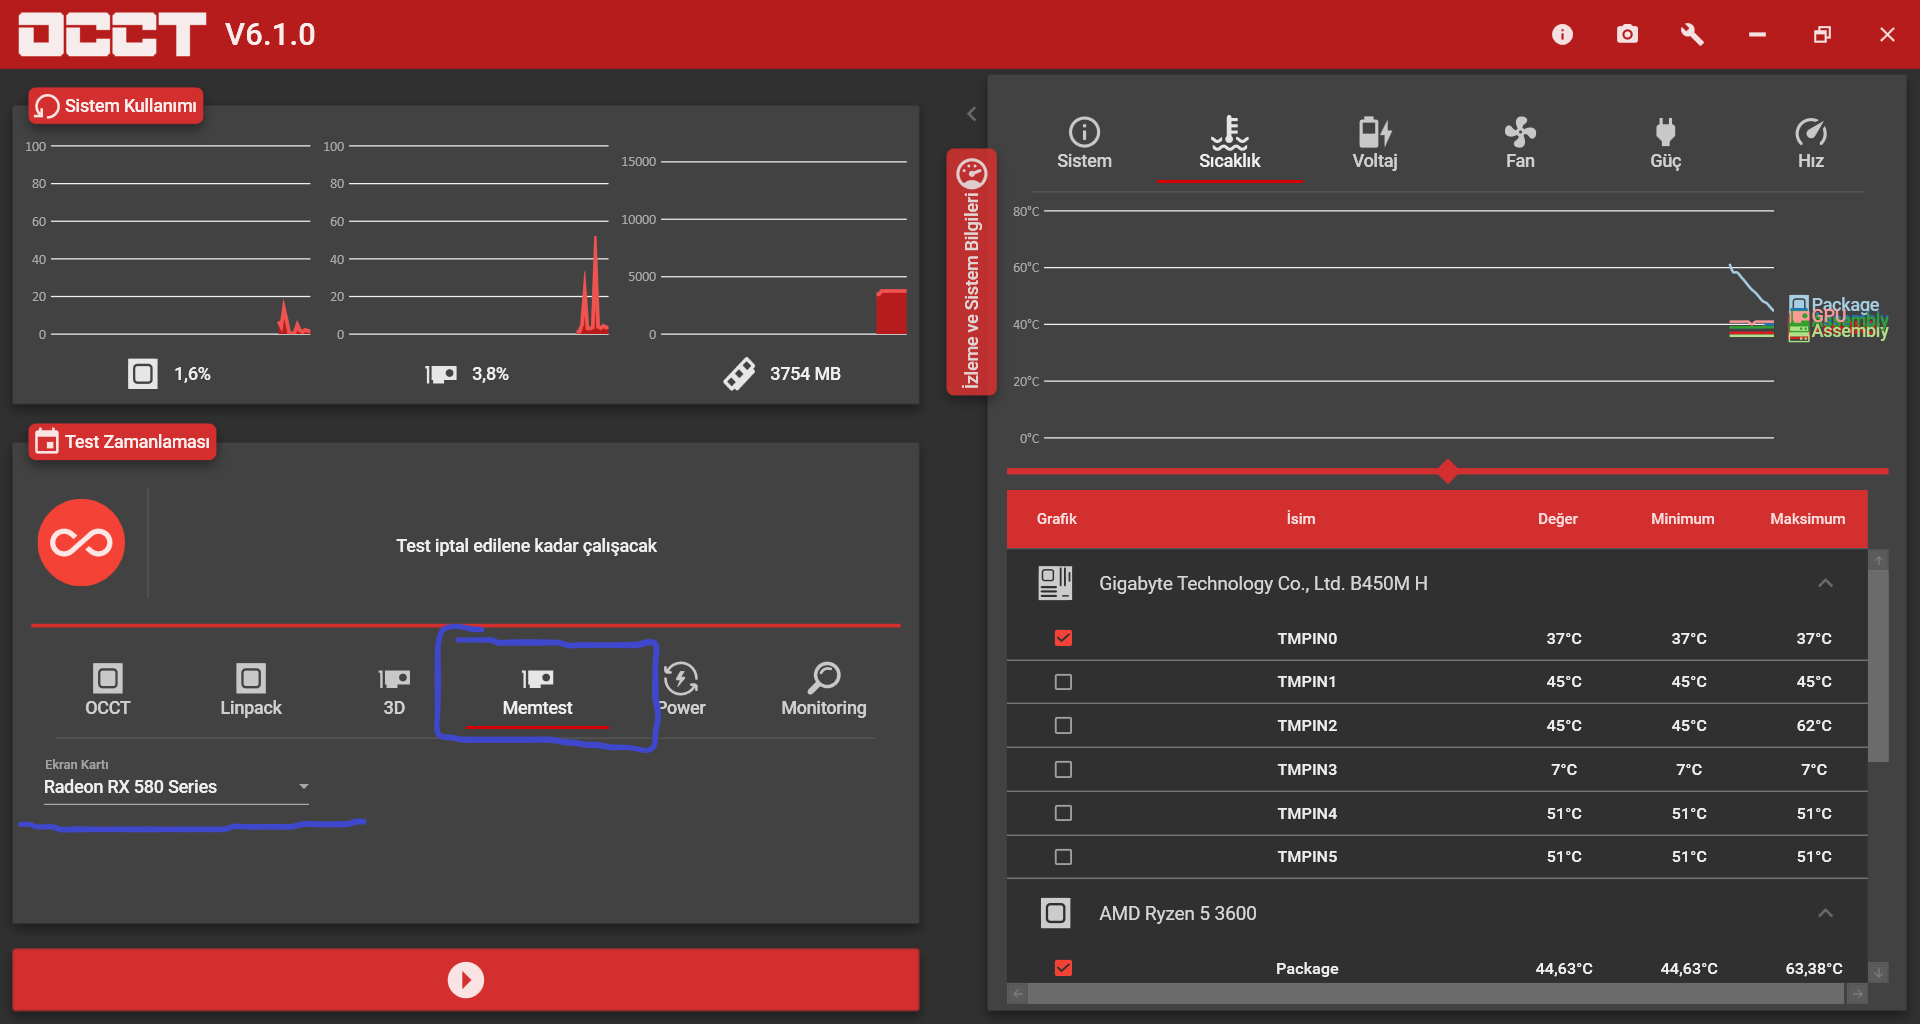Screen dimensions: 1920x1024
Task: Select the Hız speed tab
Action: tap(1811, 144)
